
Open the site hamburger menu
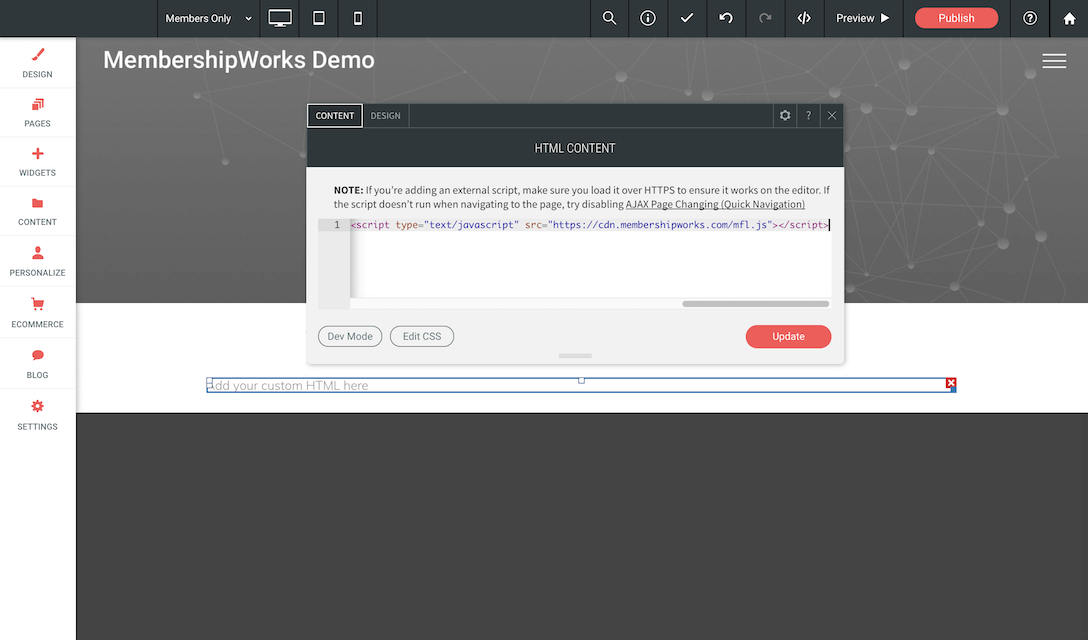(x=1053, y=61)
